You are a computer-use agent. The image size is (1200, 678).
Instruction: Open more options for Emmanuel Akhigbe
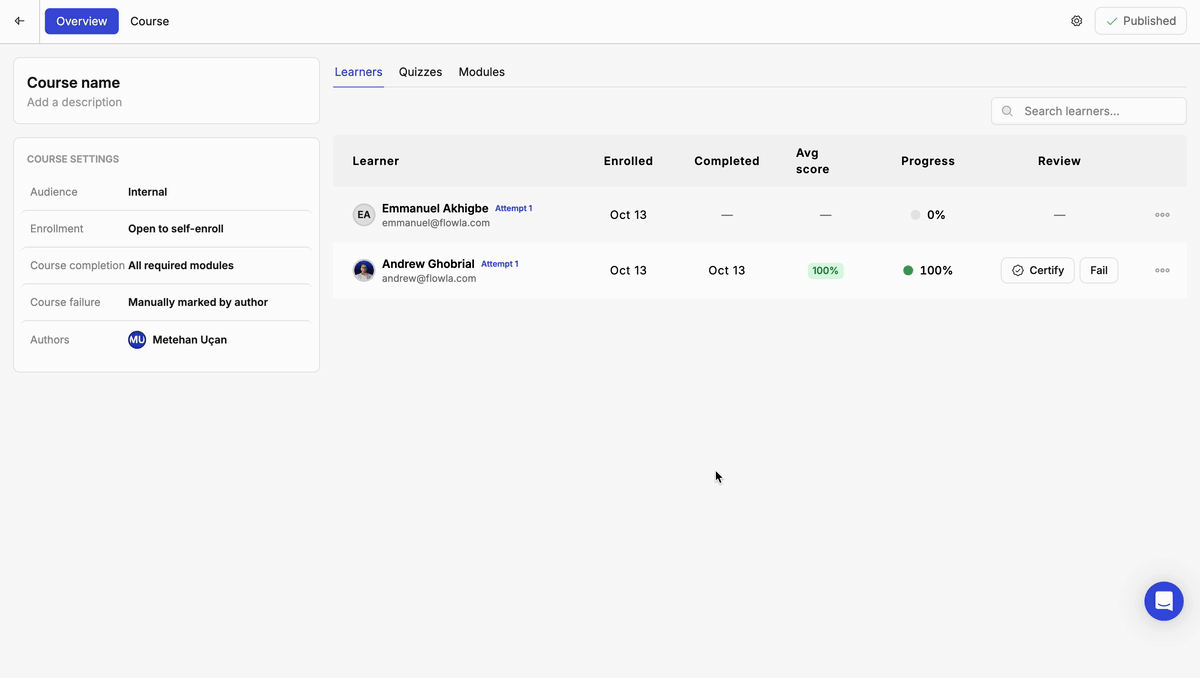tap(1162, 215)
